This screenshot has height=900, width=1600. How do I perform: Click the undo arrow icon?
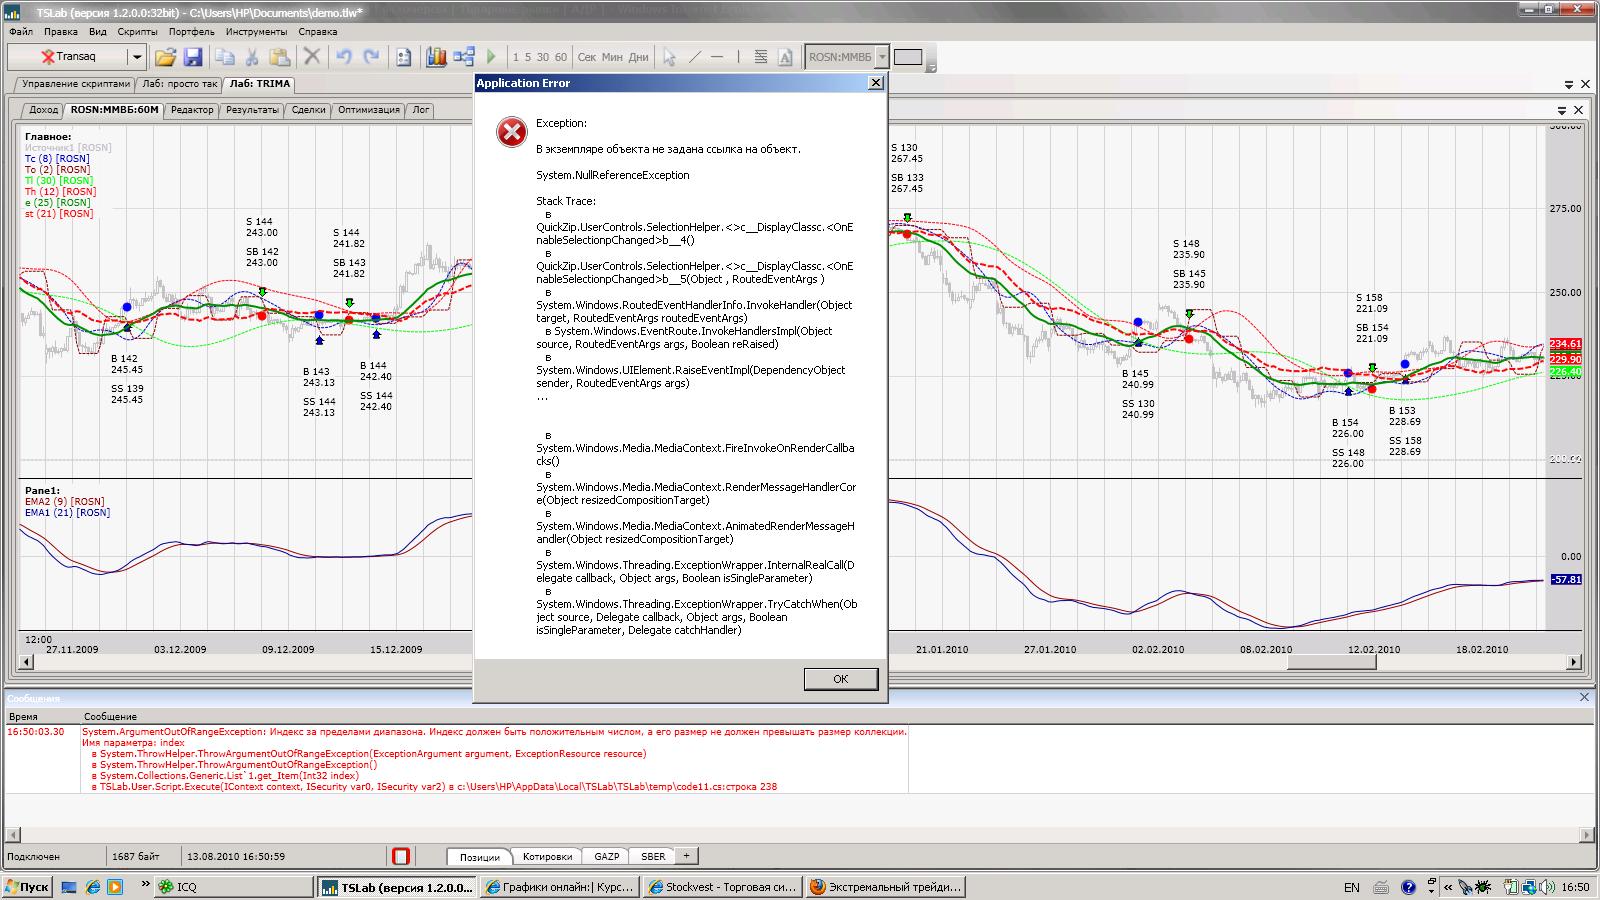point(344,57)
